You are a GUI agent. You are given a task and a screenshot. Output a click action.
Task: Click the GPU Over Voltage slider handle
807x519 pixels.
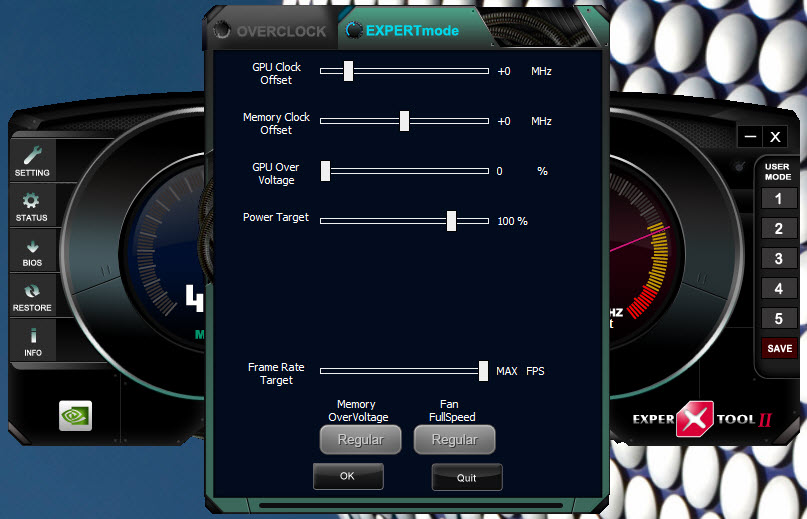click(325, 171)
